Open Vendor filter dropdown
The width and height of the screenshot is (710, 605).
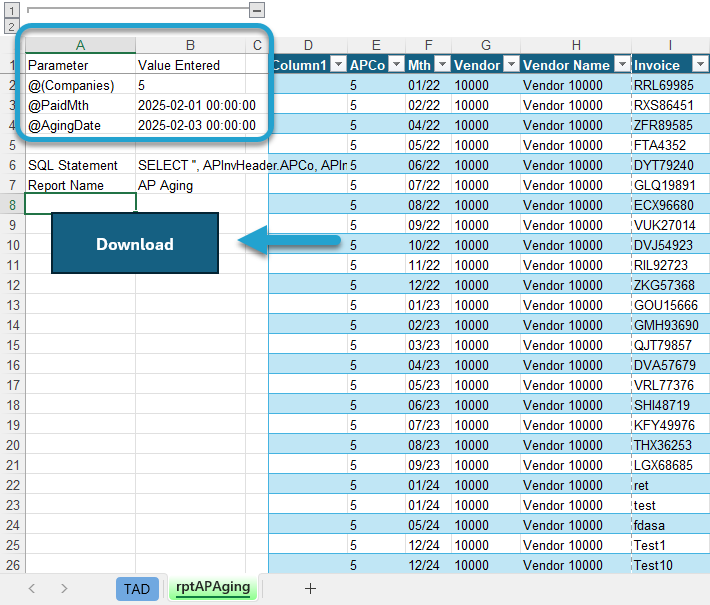512,64
